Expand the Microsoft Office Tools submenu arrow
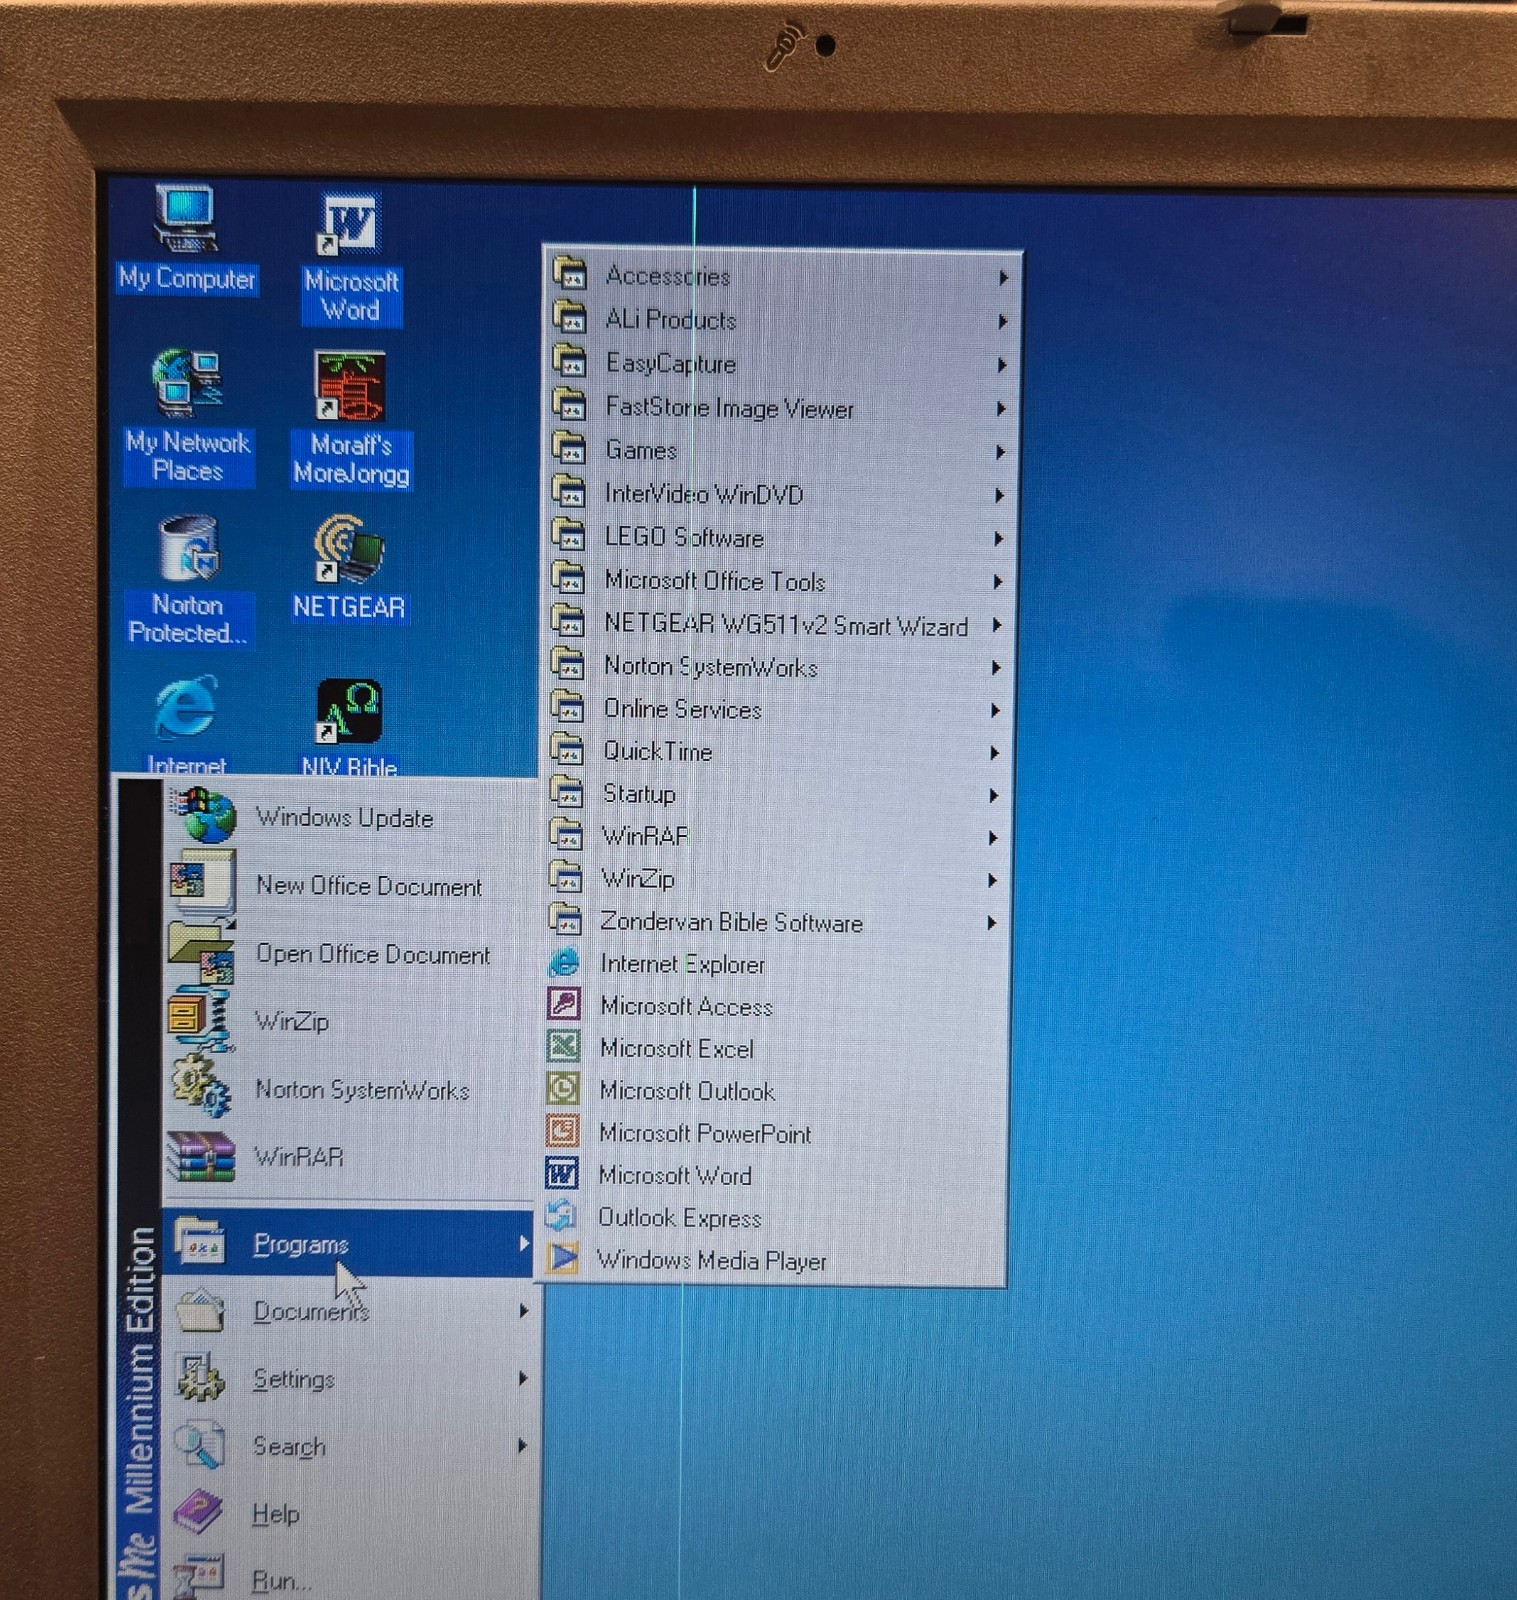This screenshot has height=1600, width=1517. [x=998, y=582]
